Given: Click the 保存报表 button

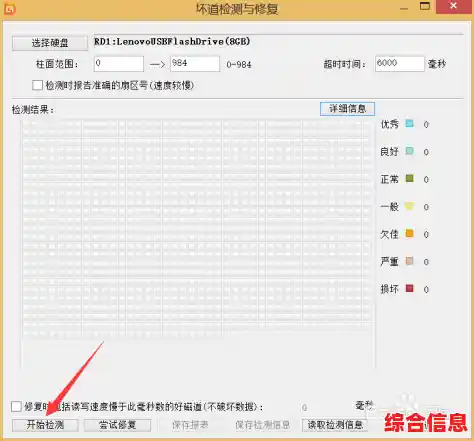Looking at the screenshot, I should pyautogui.click(x=190, y=425).
